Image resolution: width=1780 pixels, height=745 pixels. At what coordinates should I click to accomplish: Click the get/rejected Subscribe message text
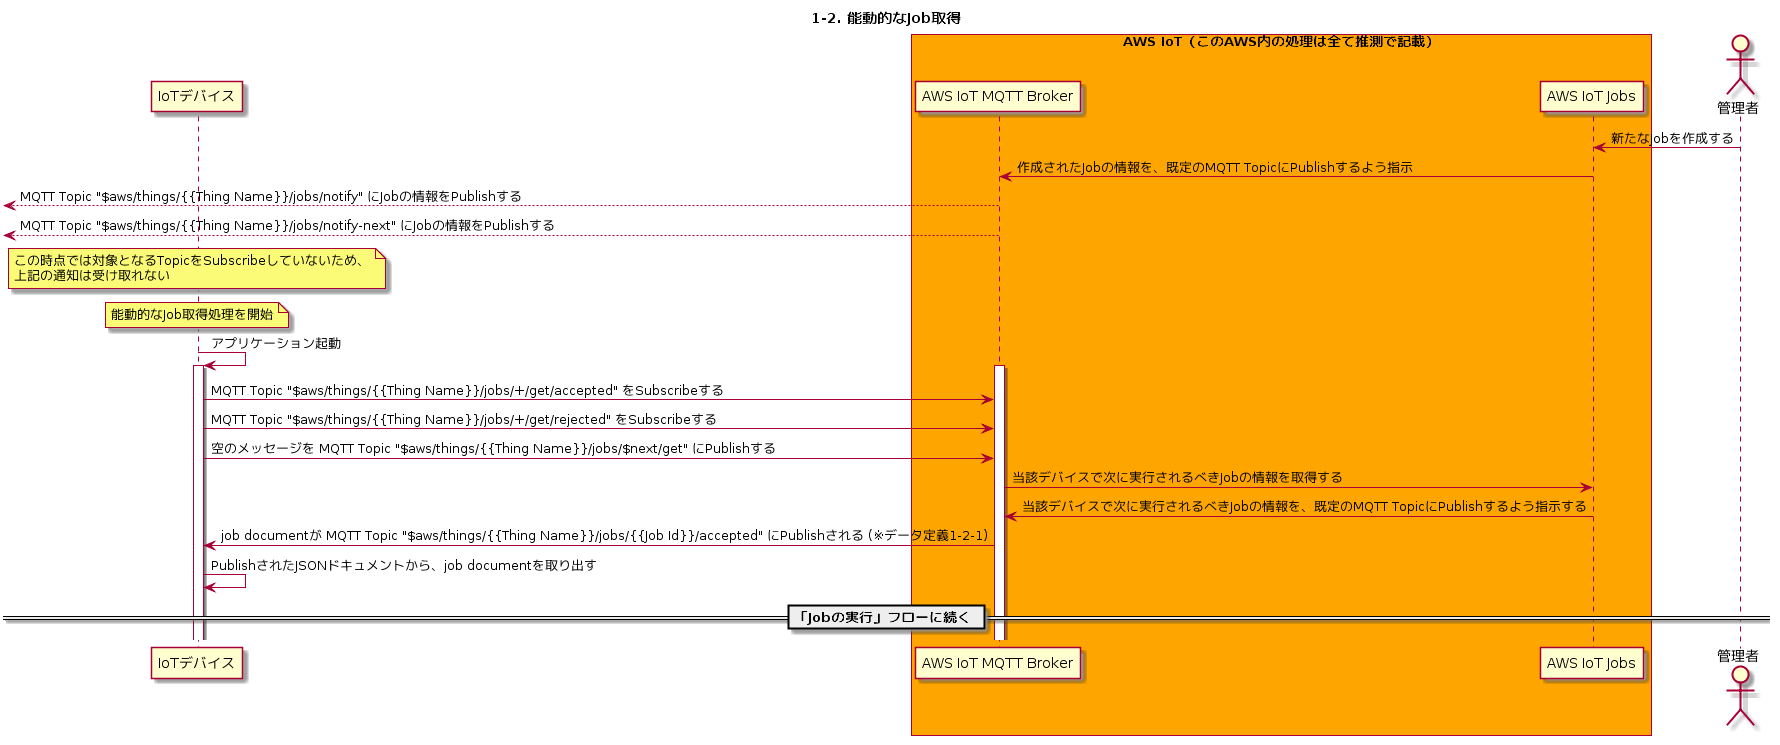(463, 420)
